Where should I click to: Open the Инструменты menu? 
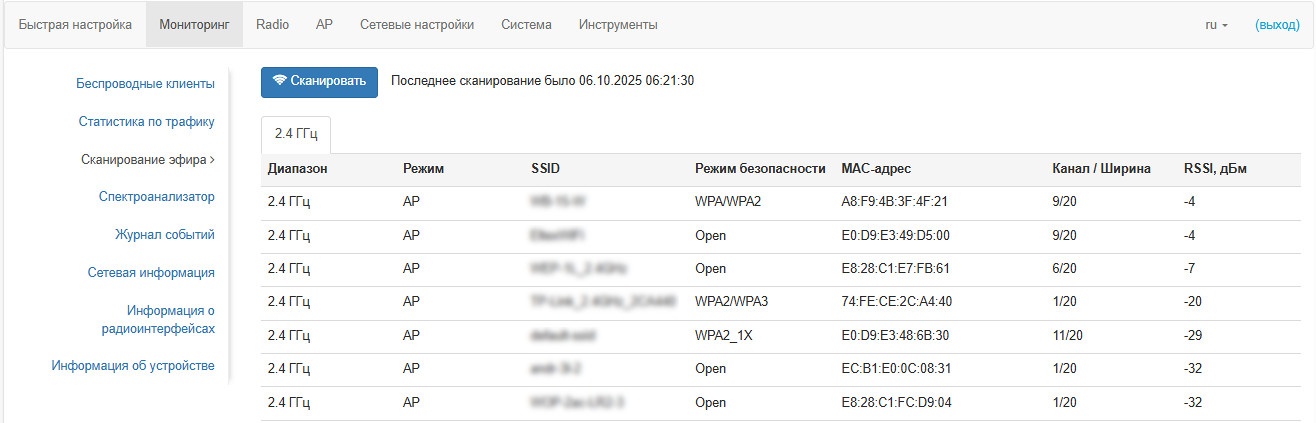coord(618,25)
